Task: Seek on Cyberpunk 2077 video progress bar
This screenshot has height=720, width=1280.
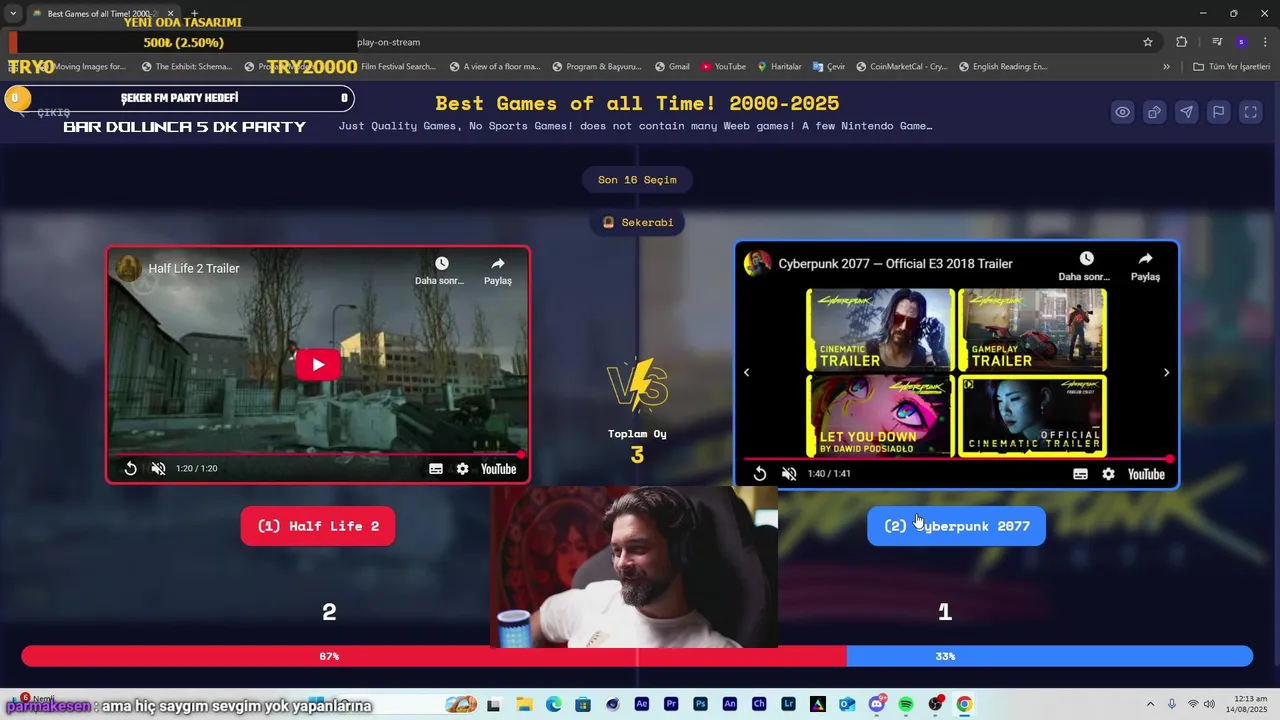Action: click(x=957, y=459)
